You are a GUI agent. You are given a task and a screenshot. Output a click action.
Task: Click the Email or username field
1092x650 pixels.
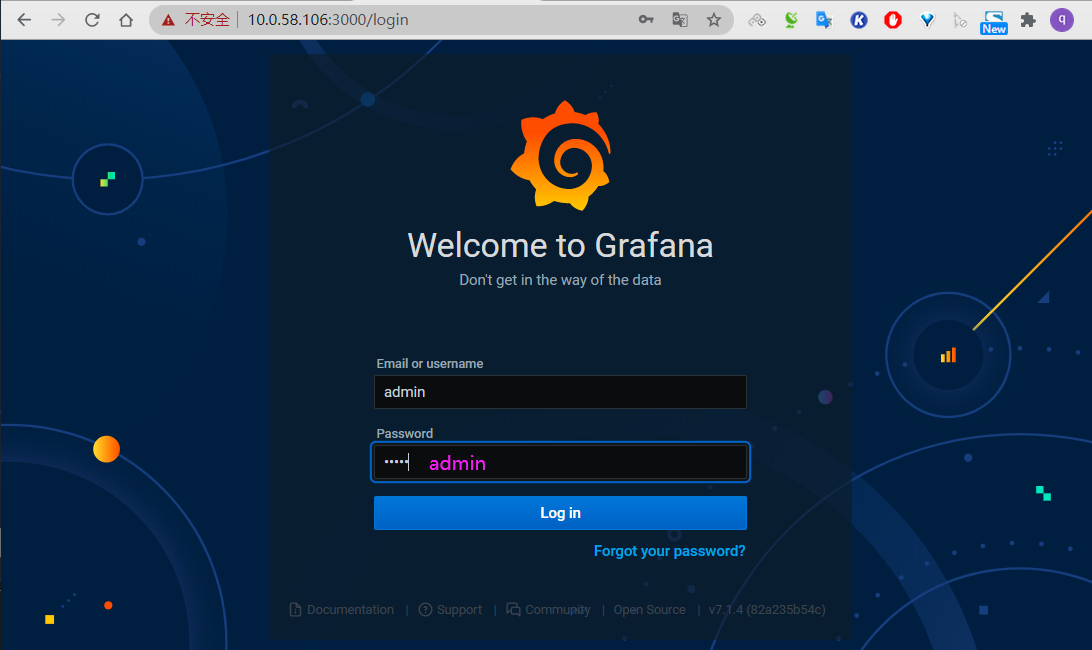coord(560,392)
